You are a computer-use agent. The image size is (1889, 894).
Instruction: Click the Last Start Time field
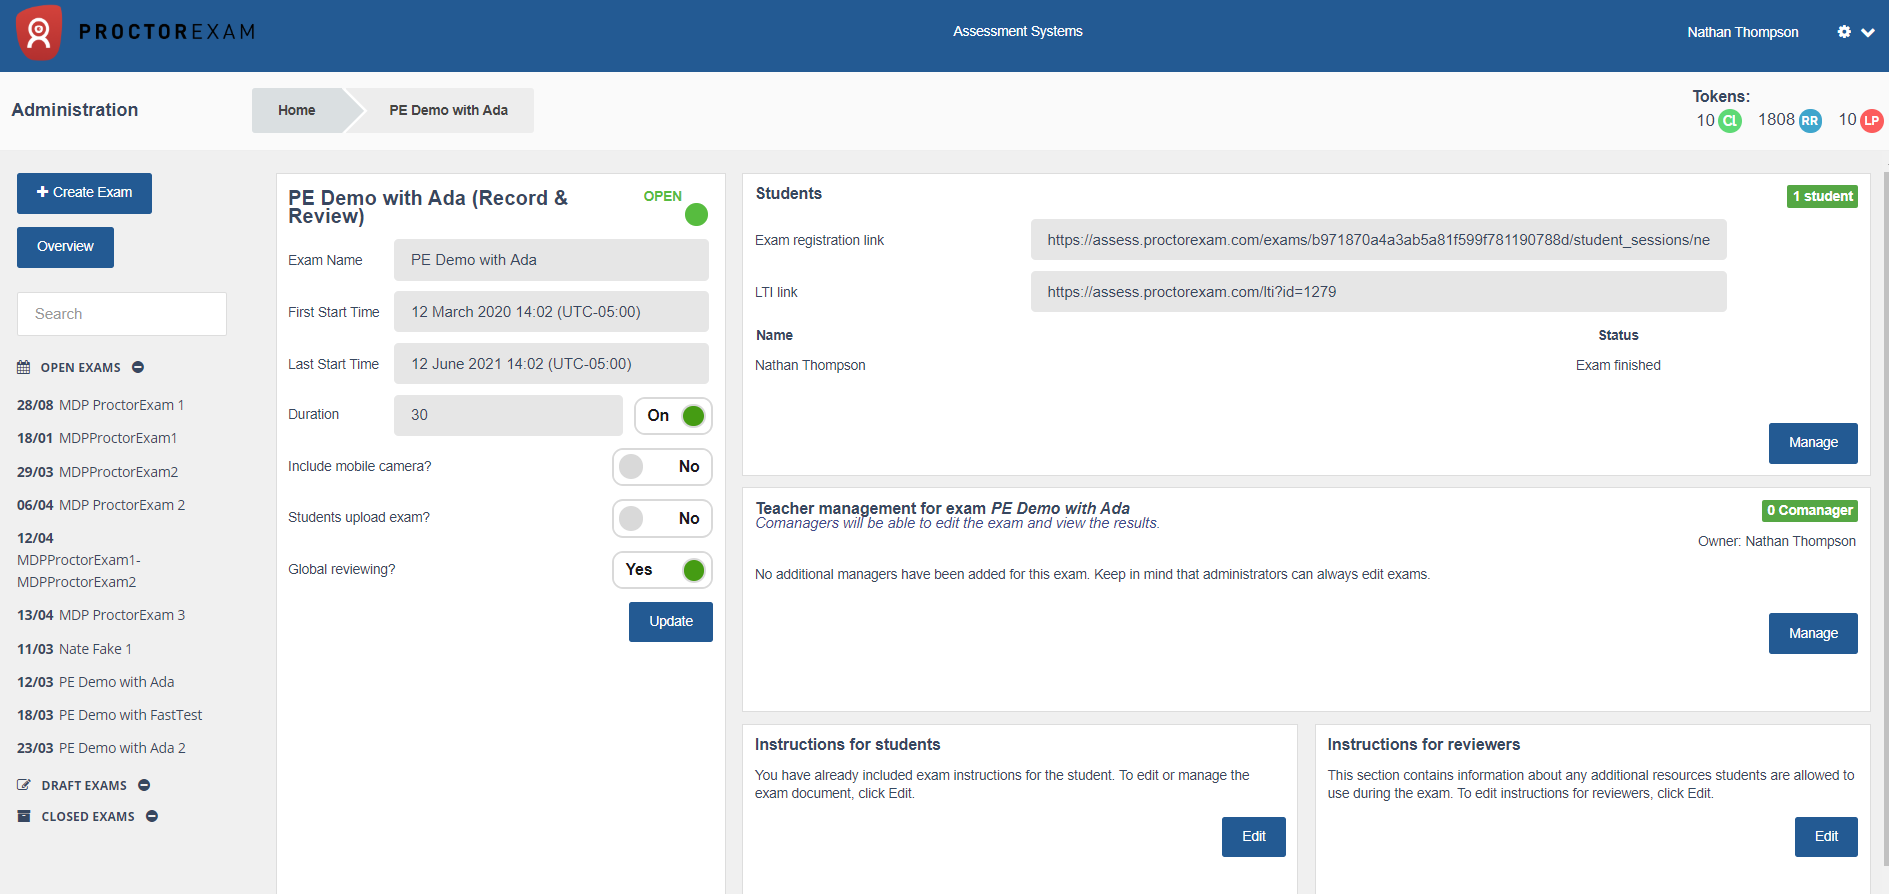pos(551,364)
